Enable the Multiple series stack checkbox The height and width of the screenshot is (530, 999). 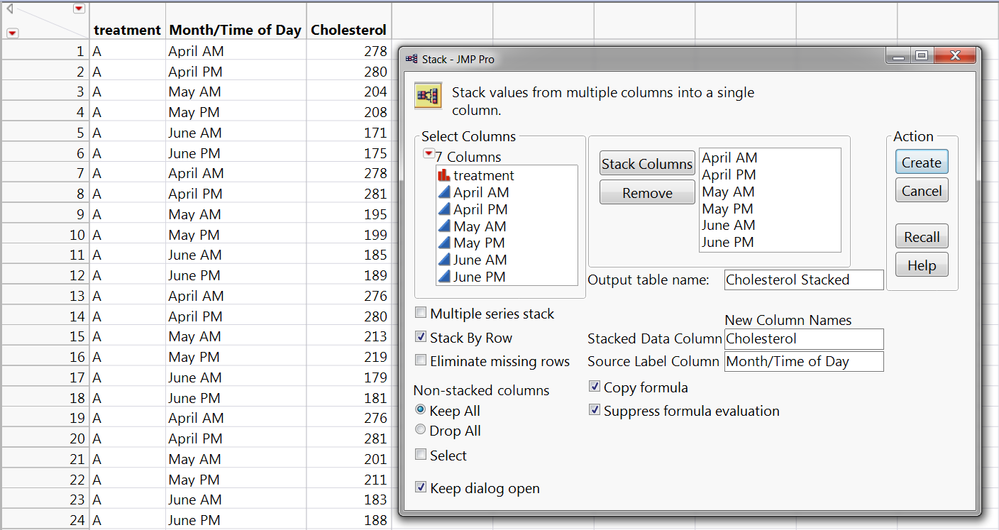pyautogui.click(x=421, y=314)
